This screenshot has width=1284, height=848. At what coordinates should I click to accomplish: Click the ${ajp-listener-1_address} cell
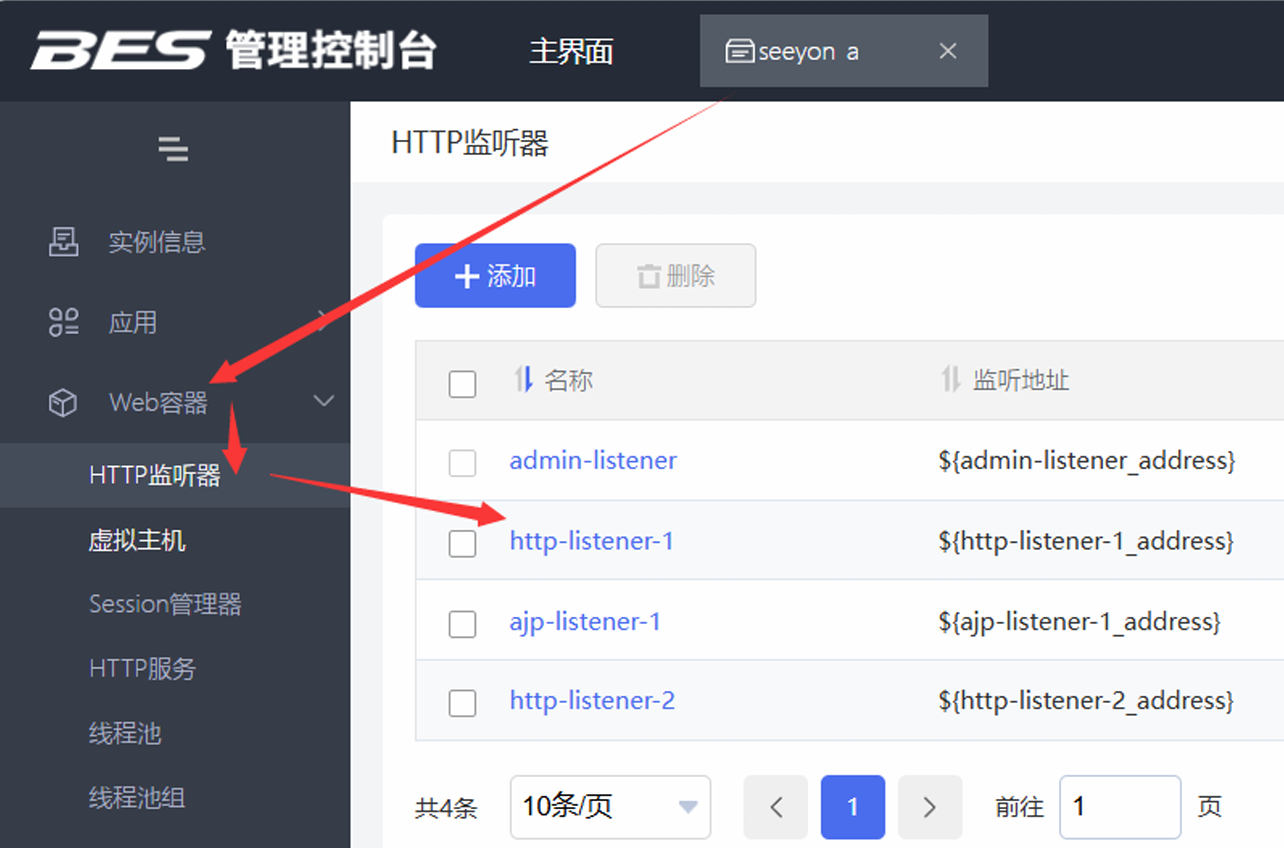1079,621
